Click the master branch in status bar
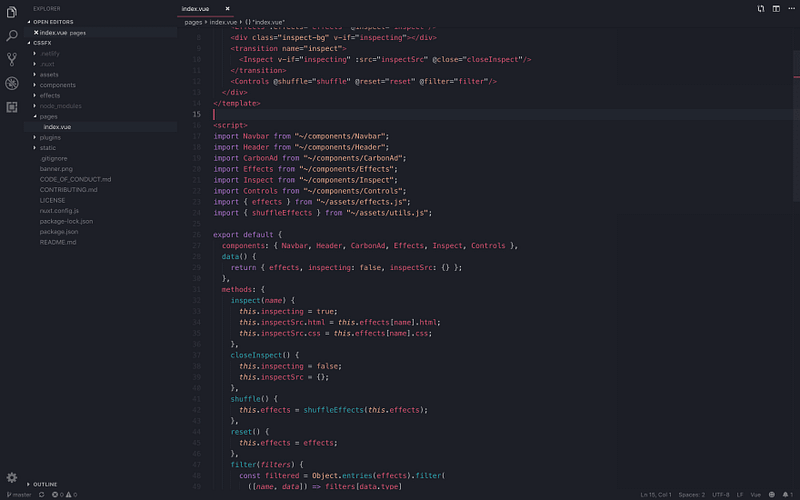This screenshot has height=500, width=800. (x=19, y=494)
